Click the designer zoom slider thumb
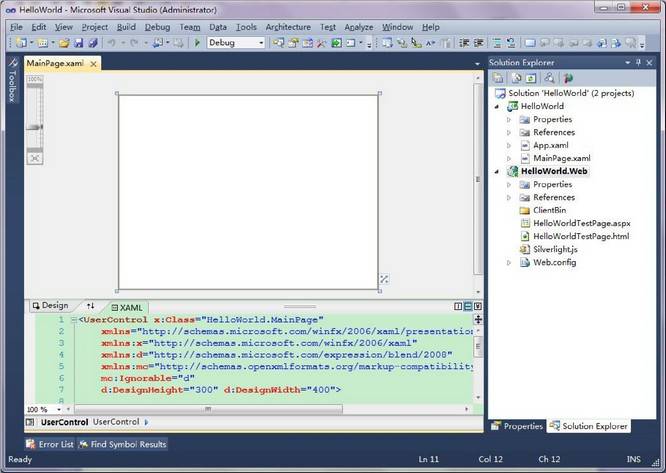The width and height of the screenshot is (666, 473). pyautogui.click(x=35, y=127)
